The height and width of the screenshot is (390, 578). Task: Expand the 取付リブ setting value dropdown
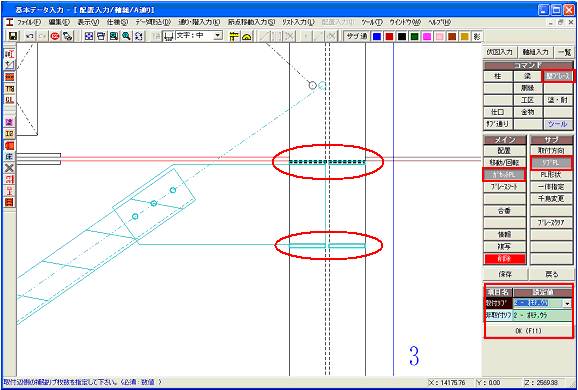[567, 304]
